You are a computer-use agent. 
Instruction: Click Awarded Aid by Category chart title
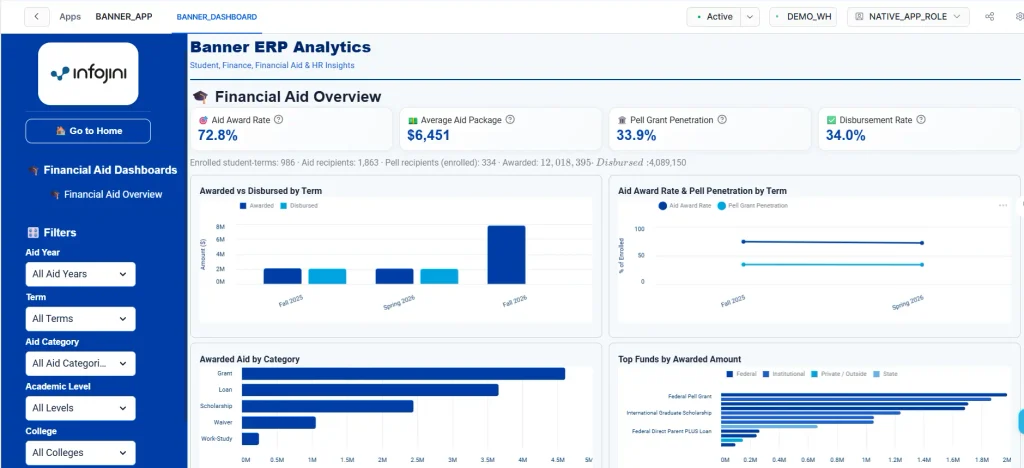pos(249,359)
